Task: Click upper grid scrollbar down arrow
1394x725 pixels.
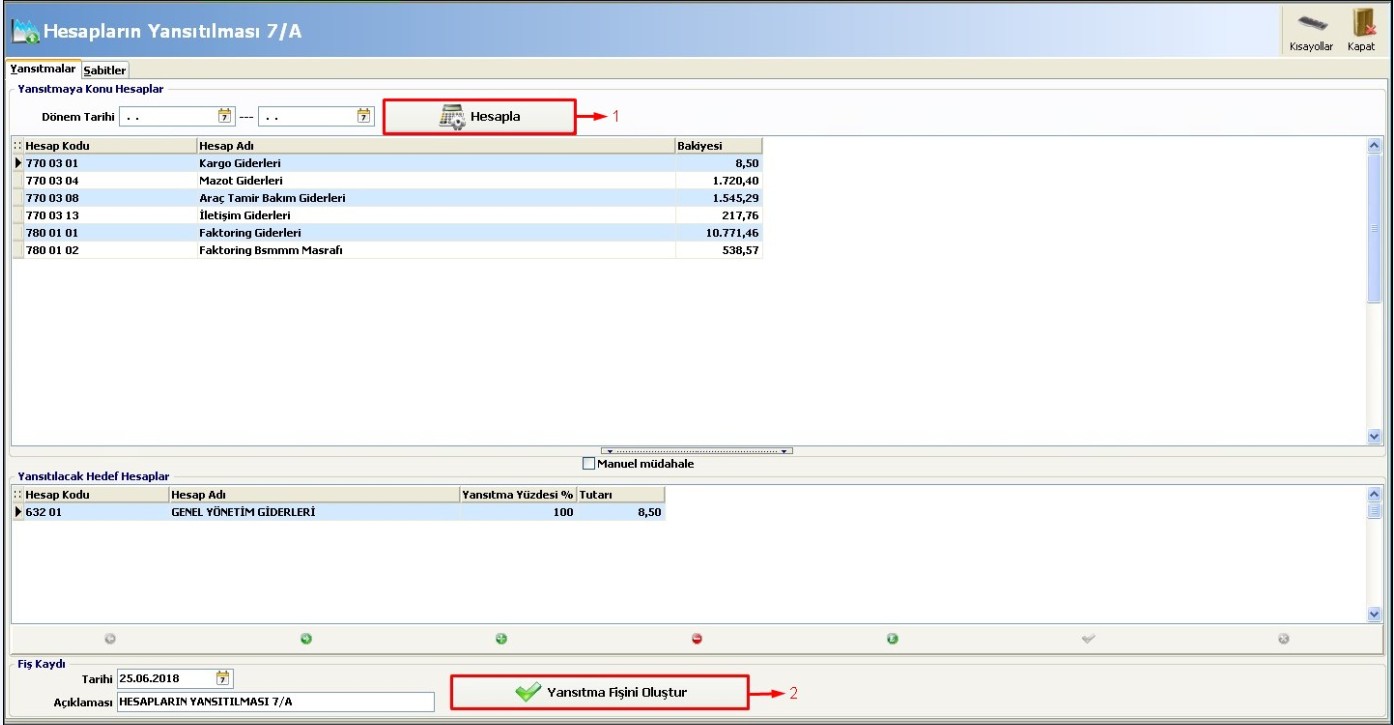Action: [x=1373, y=436]
